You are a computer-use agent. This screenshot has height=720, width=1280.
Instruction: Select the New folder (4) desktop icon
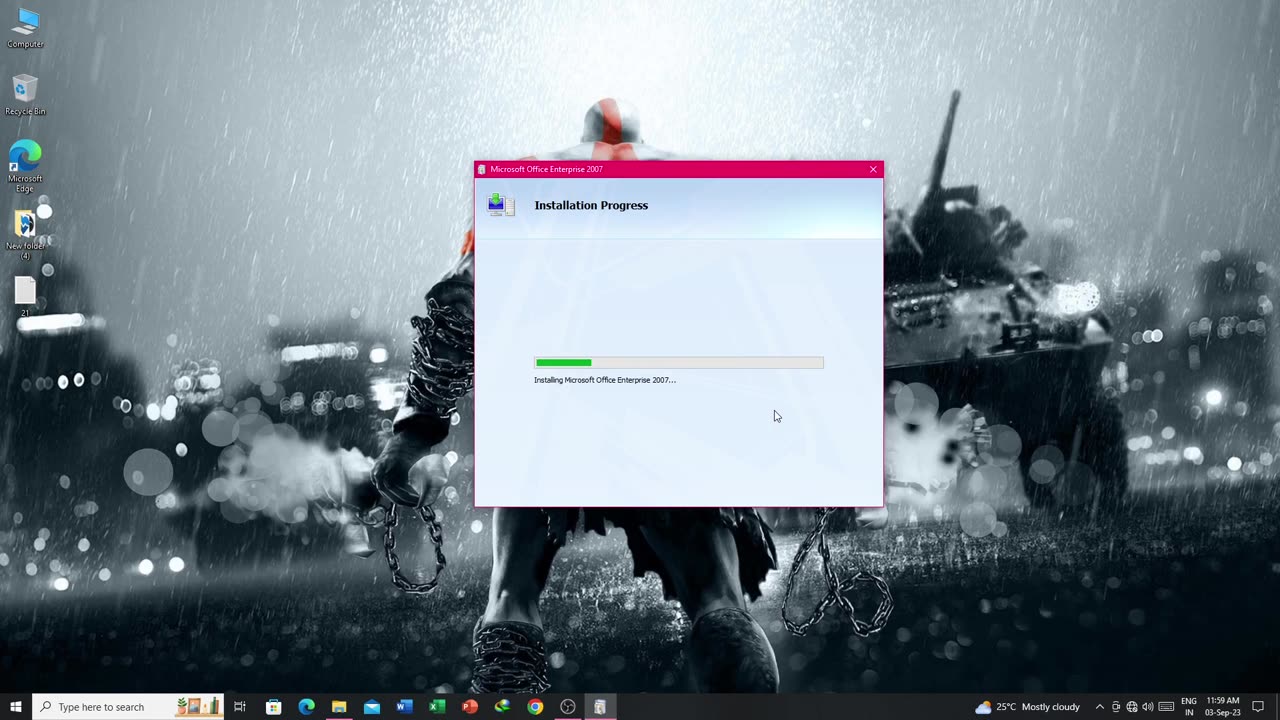click(x=25, y=234)
